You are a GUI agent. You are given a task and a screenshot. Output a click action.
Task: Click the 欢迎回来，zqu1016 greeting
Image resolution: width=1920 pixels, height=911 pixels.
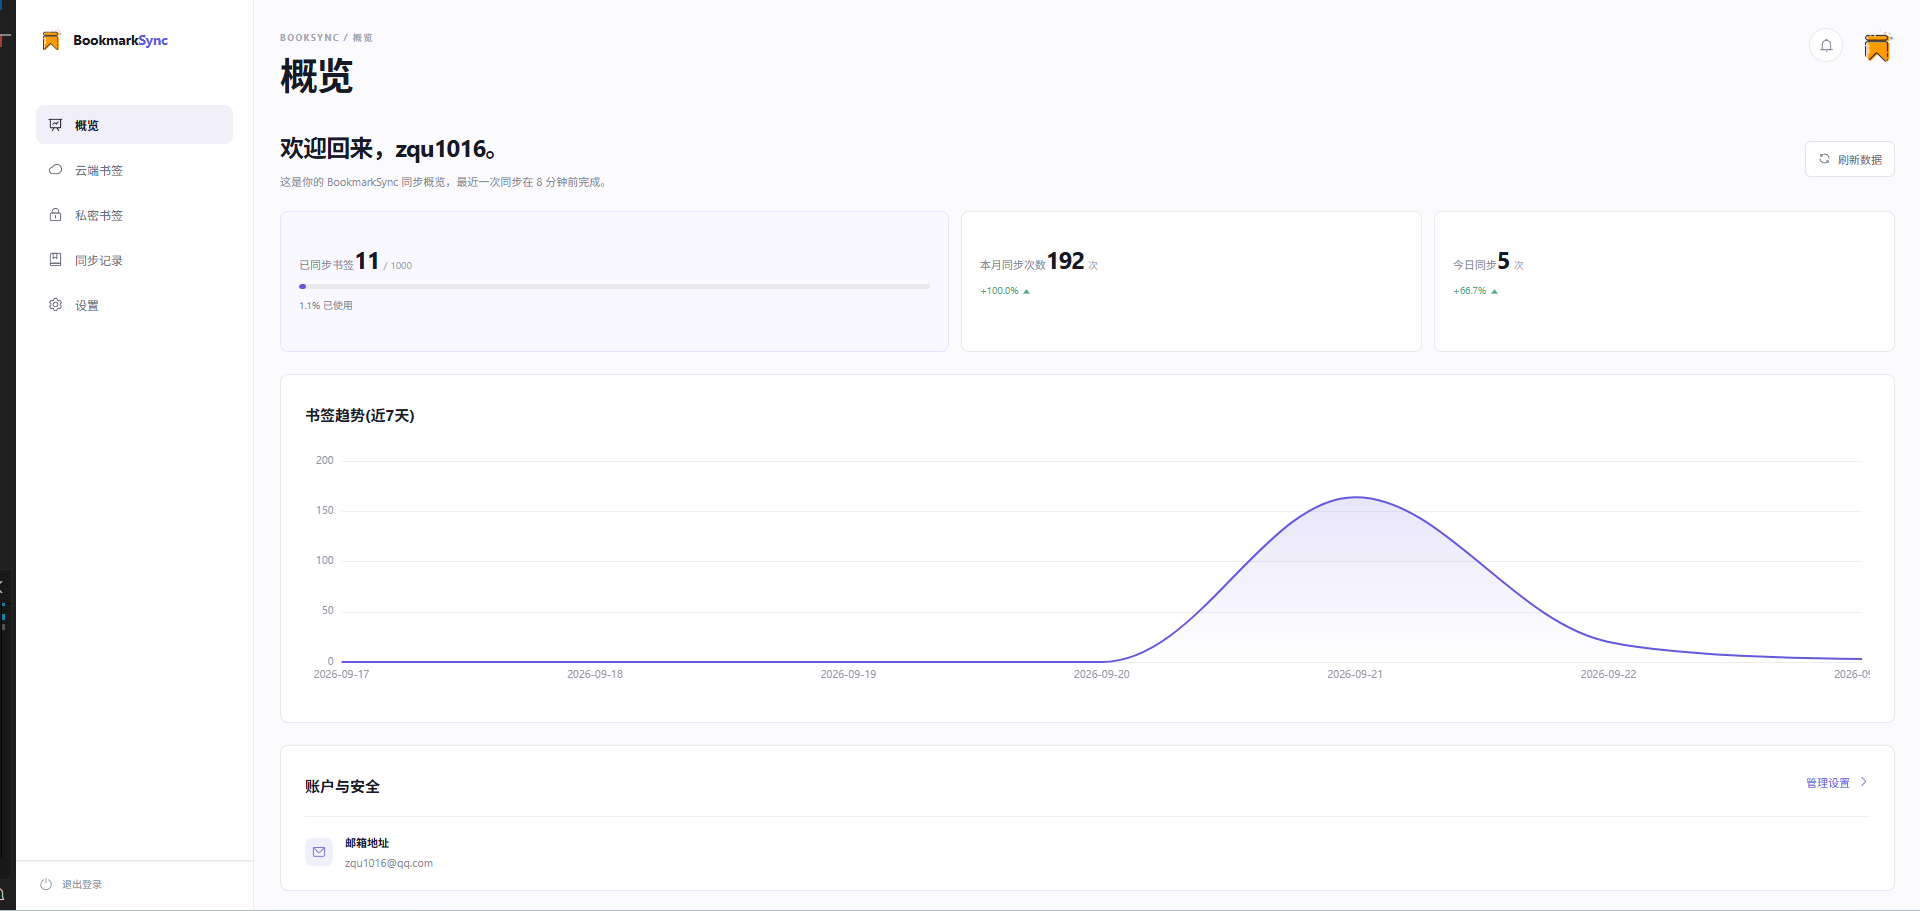pos(388,149)
